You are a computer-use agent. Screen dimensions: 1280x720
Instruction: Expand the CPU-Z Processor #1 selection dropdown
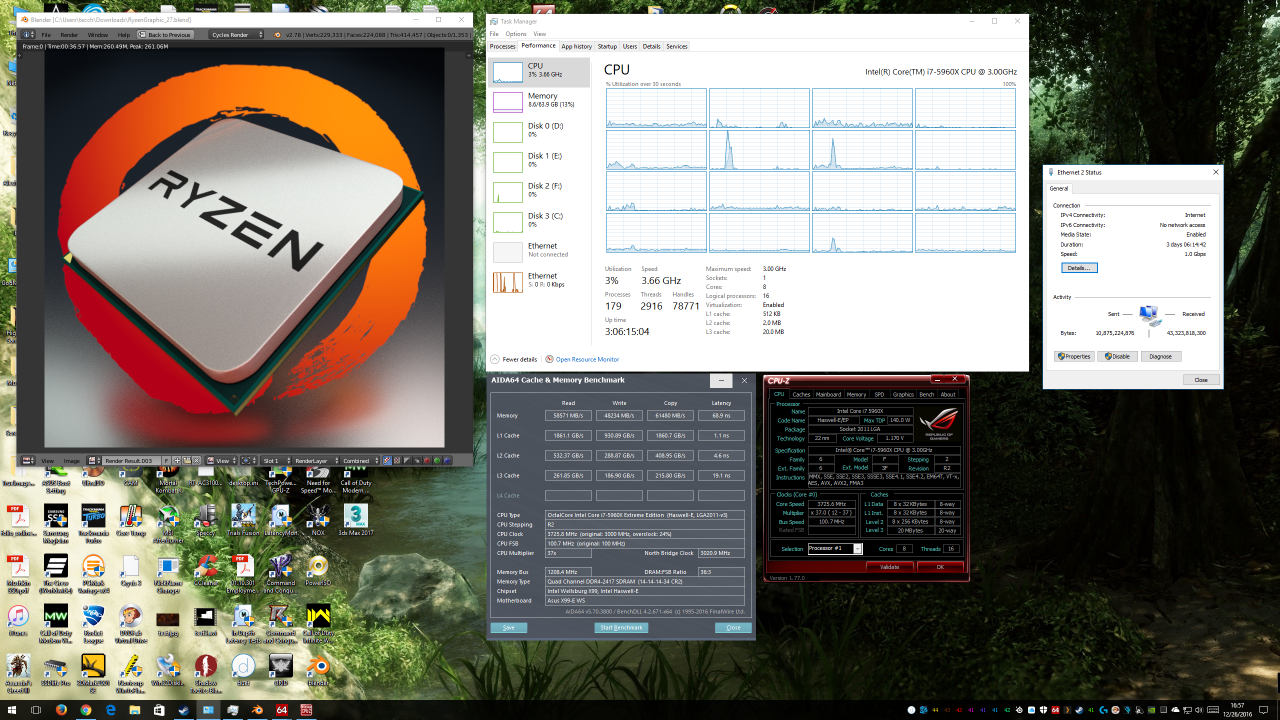coord(857,549)
